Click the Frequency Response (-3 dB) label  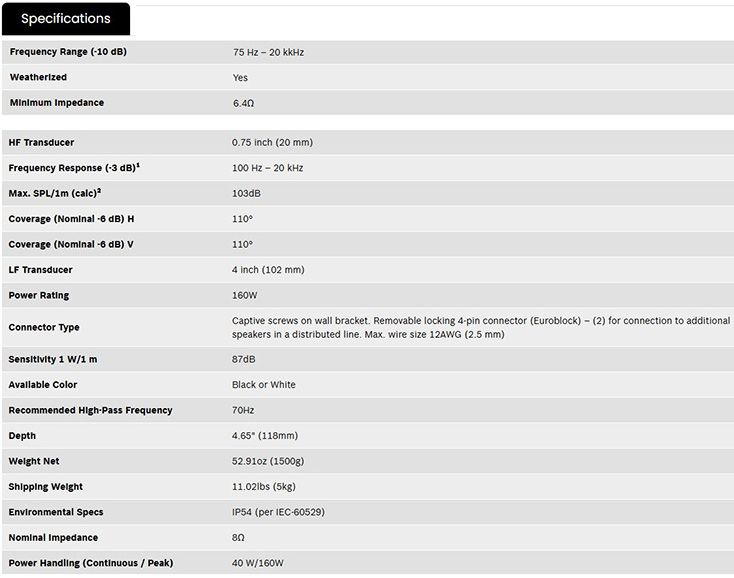[73, 168]
